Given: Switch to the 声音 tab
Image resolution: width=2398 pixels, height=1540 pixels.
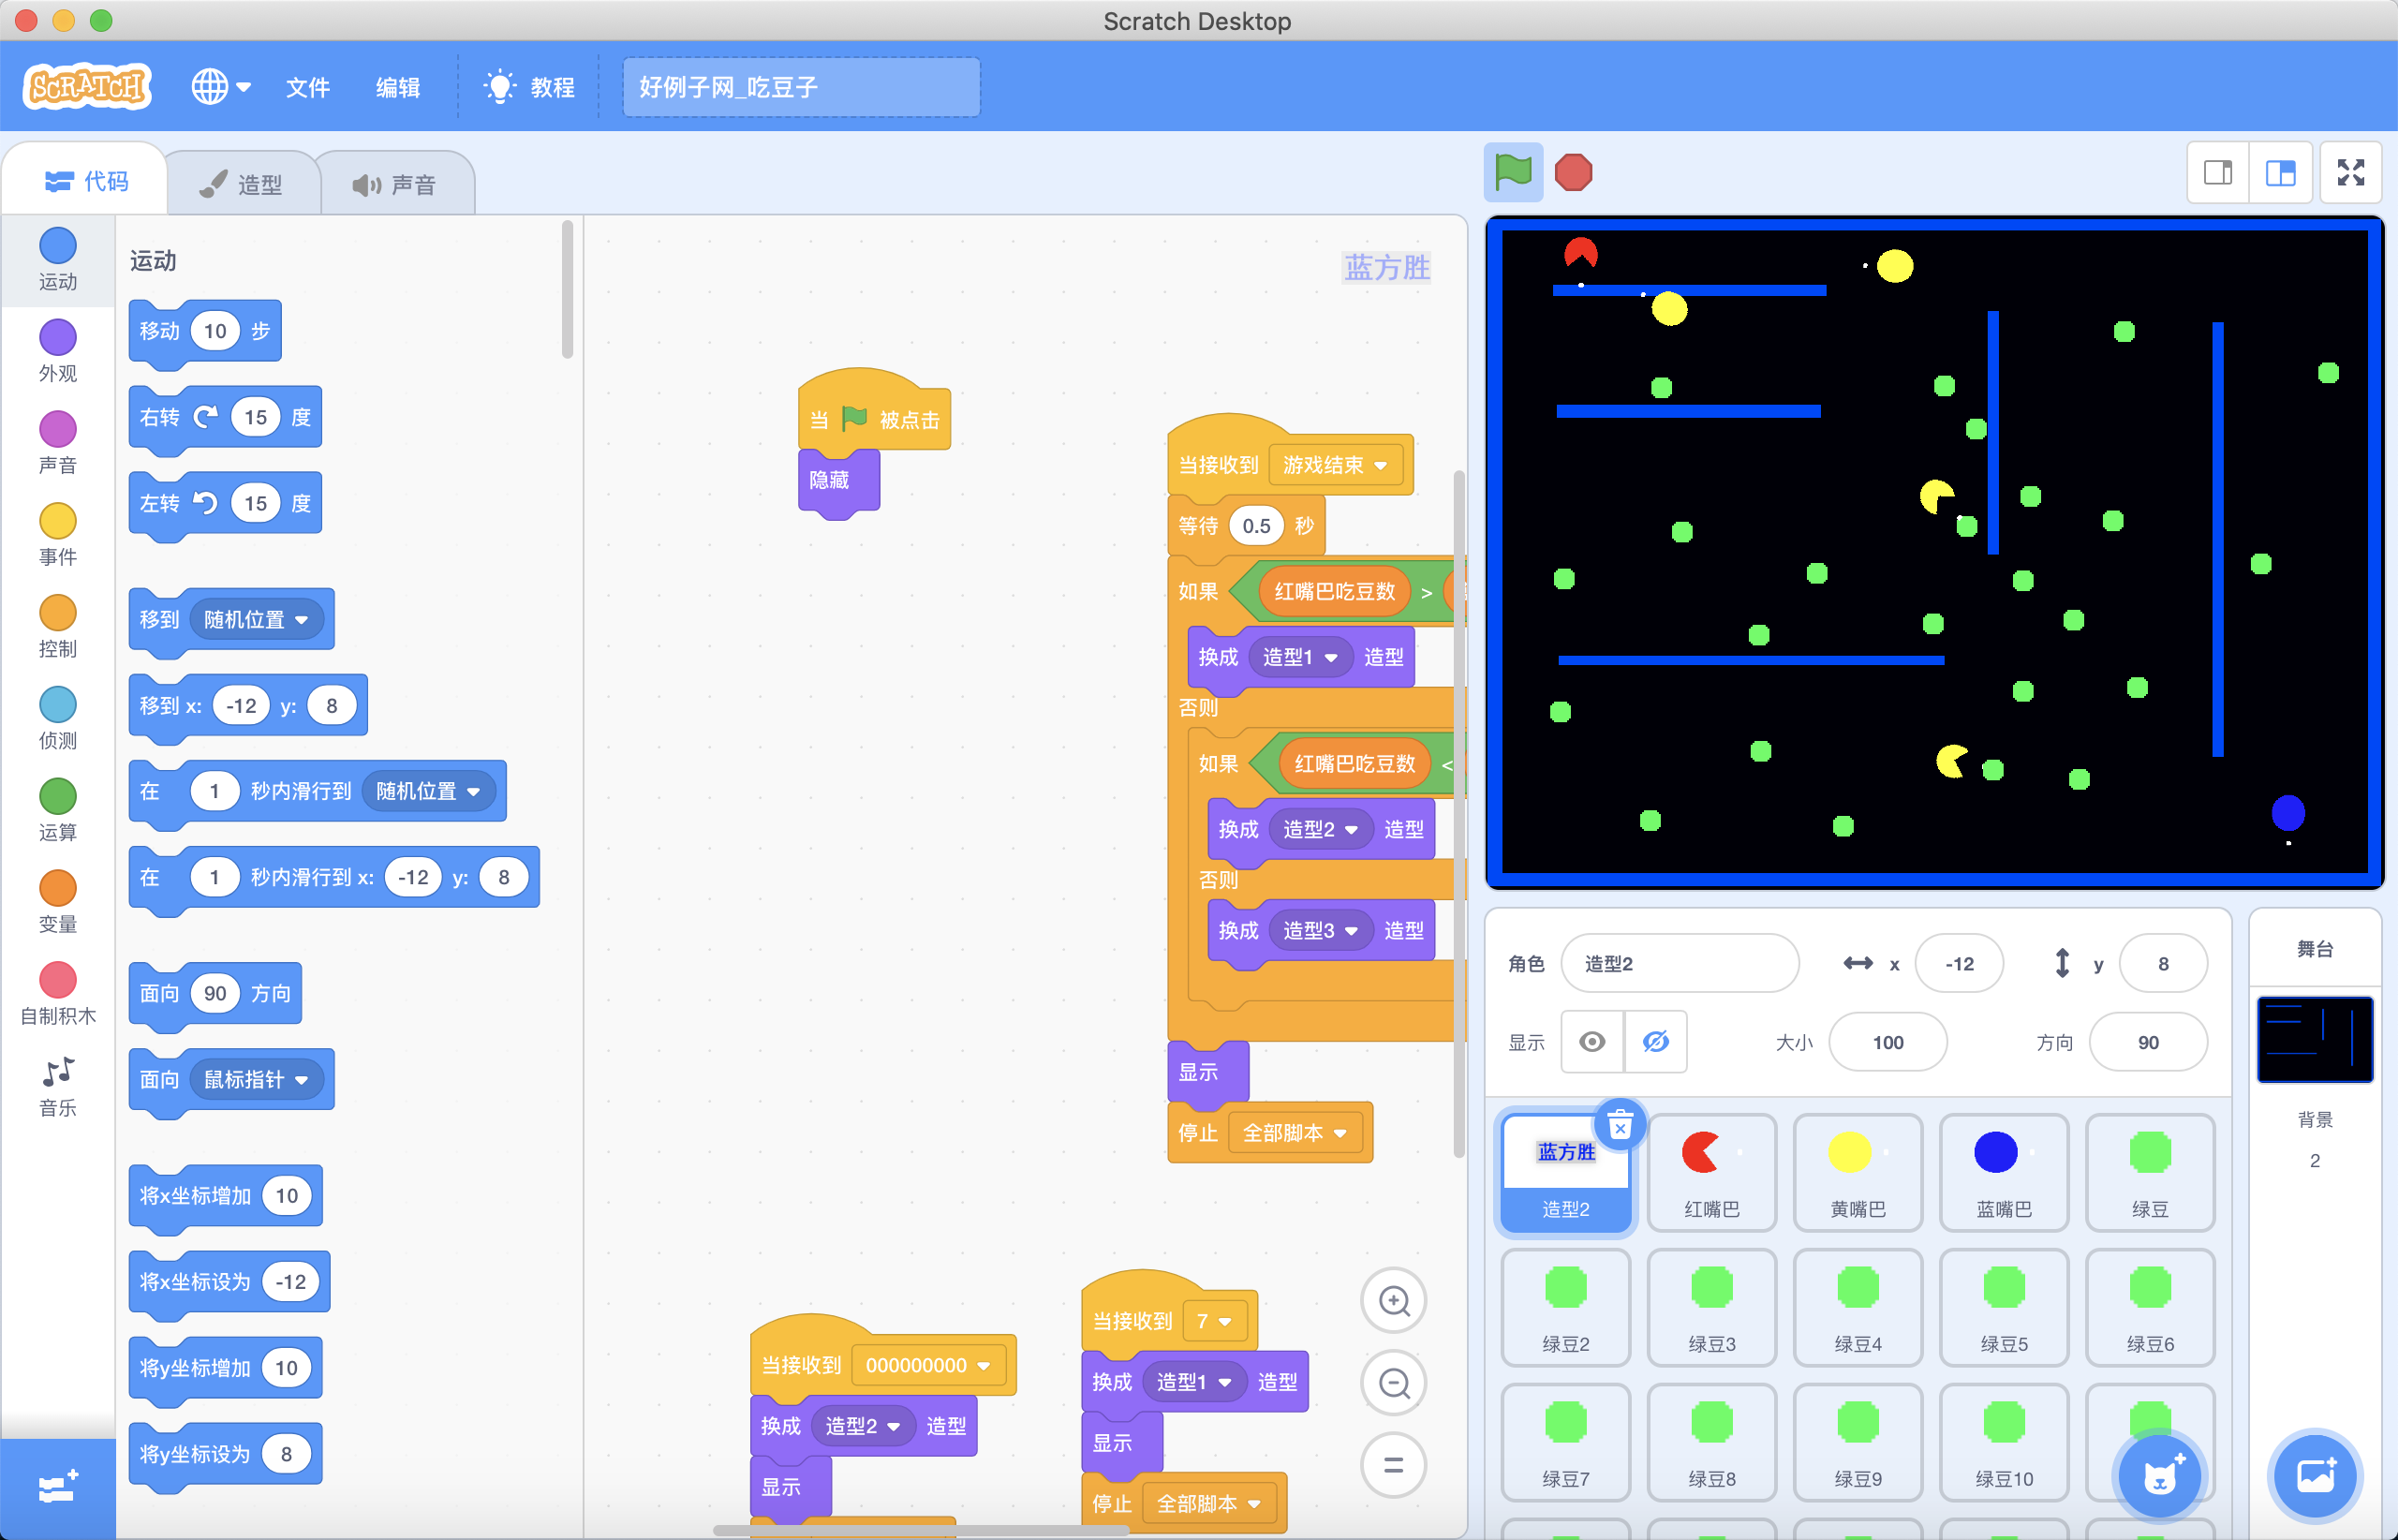Looking at the screenshot, I should 395,184.
